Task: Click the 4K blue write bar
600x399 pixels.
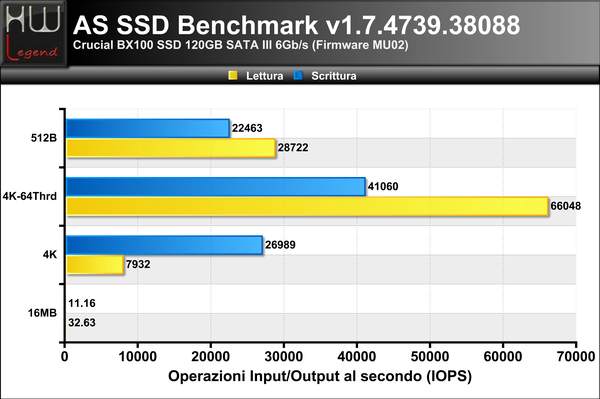Action: [x=165, y=245]
